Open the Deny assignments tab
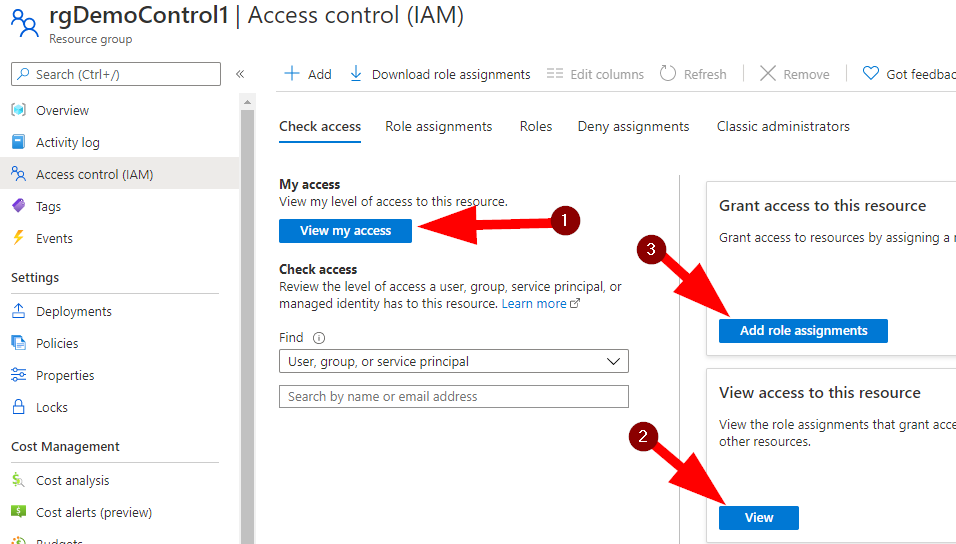This screenshot has height=544, width=956. (633, 126)
